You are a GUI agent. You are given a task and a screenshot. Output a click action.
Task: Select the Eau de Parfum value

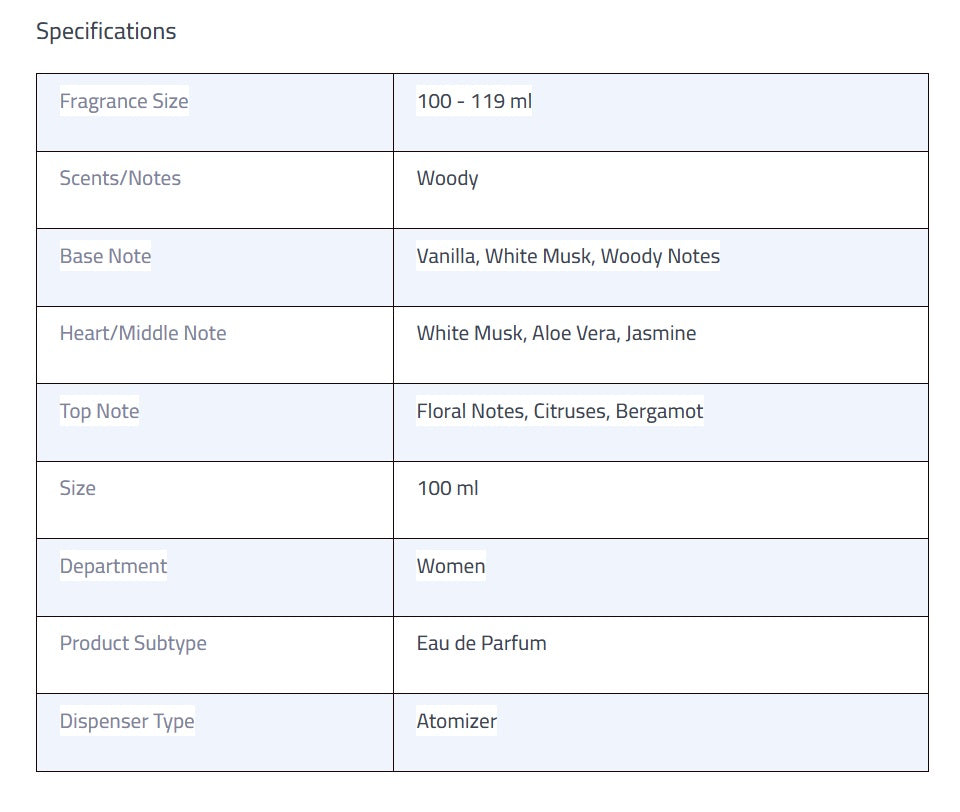pyautogui.click(x=482, y=643)
